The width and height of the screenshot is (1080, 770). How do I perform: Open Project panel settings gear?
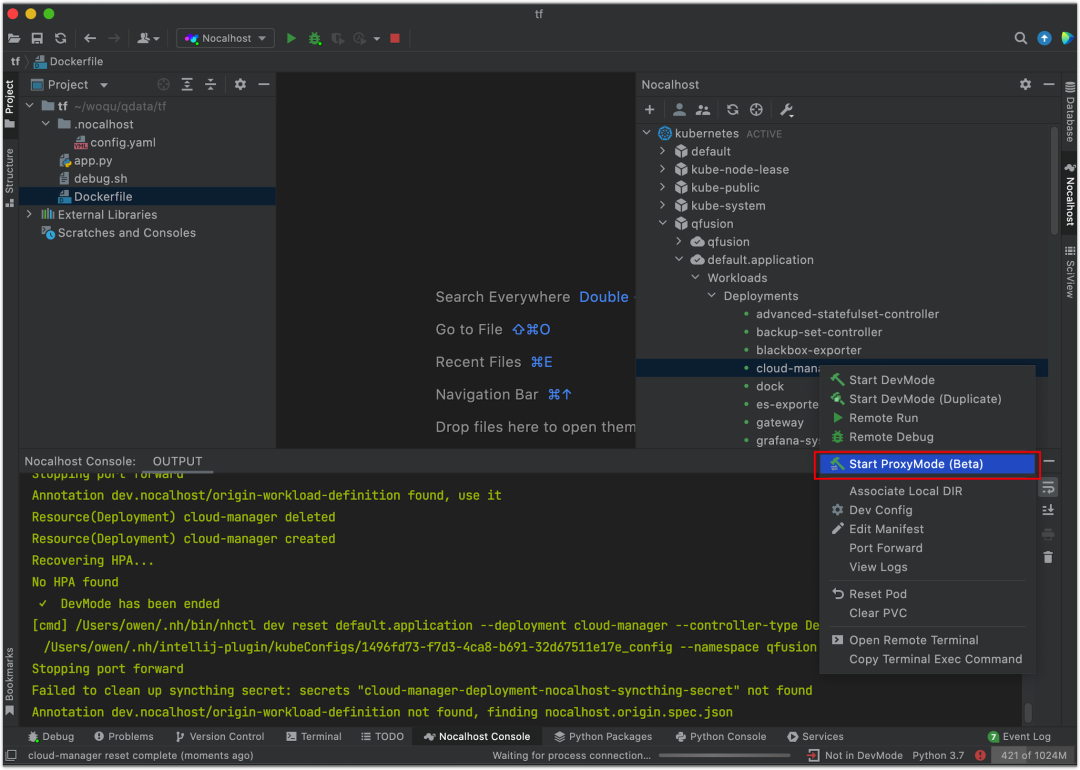(240, 85)
